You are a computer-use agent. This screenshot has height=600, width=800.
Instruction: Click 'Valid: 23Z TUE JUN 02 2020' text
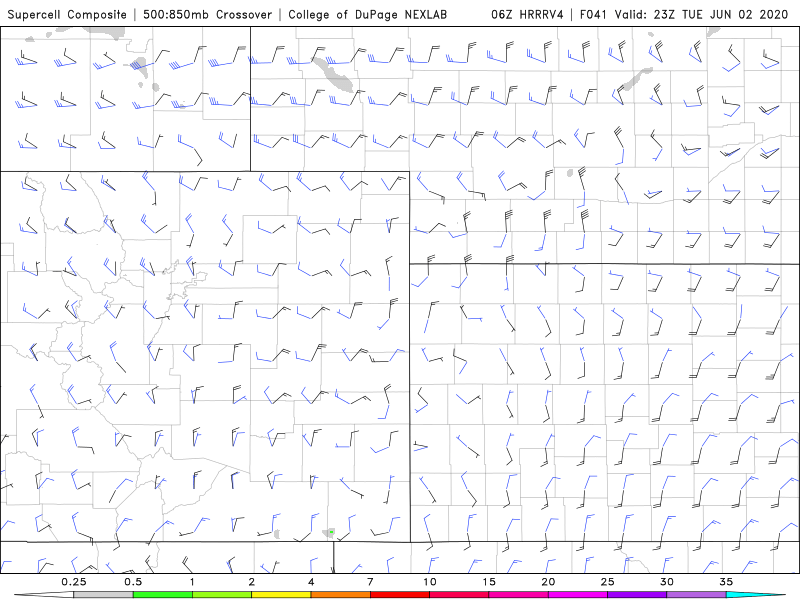click(x=702, y=14)
